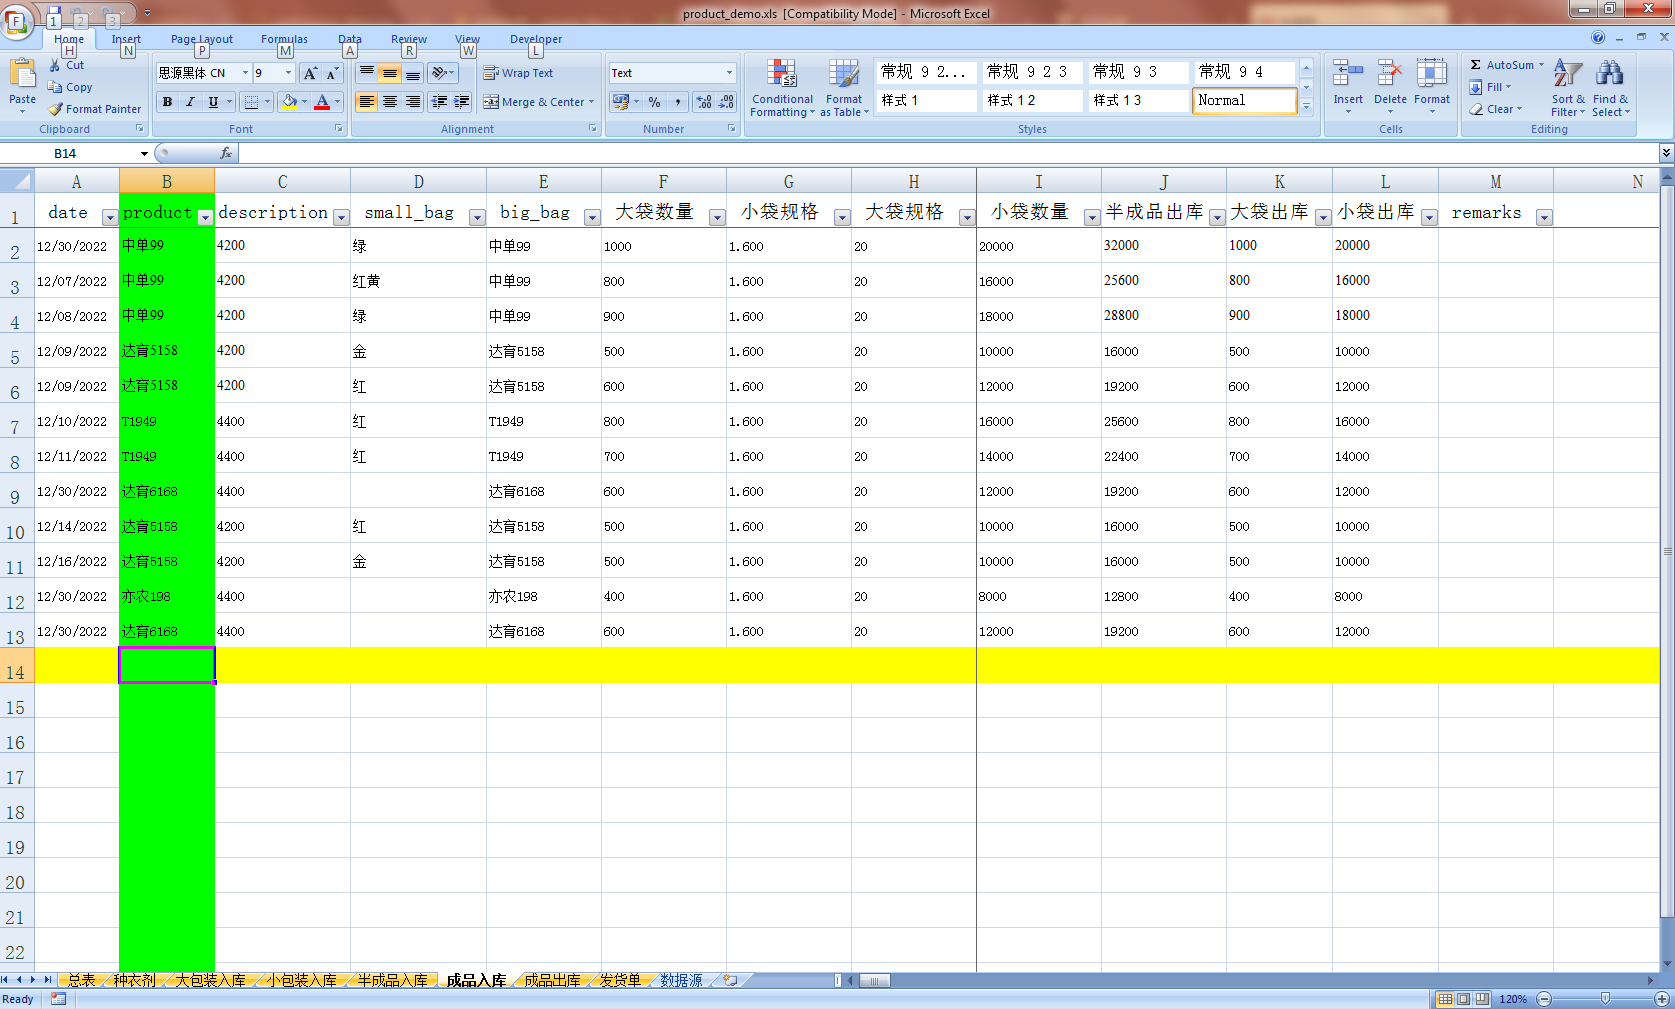Switch to Page Layout view icon
This screenshot has height=1009, width=1675.
pyautogui.click(x=1463, y=999)
